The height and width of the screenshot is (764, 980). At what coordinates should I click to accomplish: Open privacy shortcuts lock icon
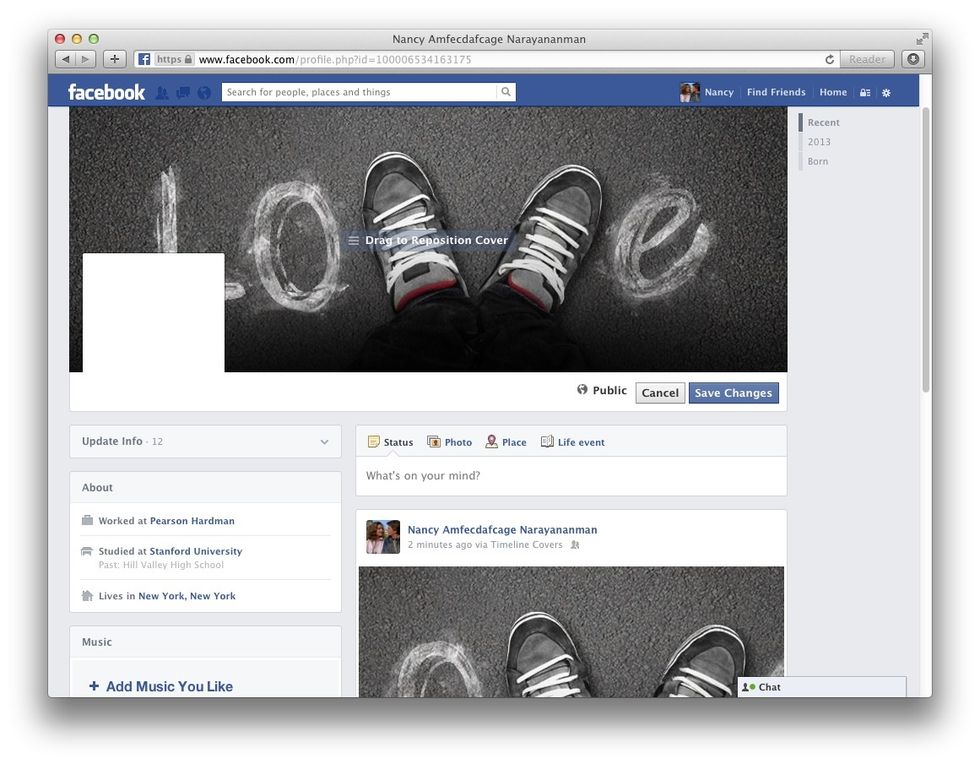tap(865, 93)
